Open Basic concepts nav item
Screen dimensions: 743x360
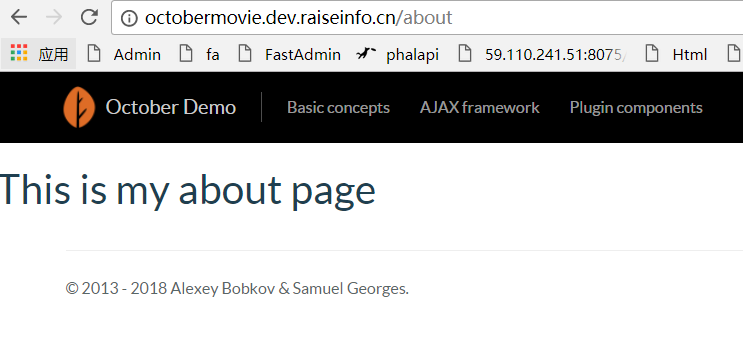coord(338,108)
